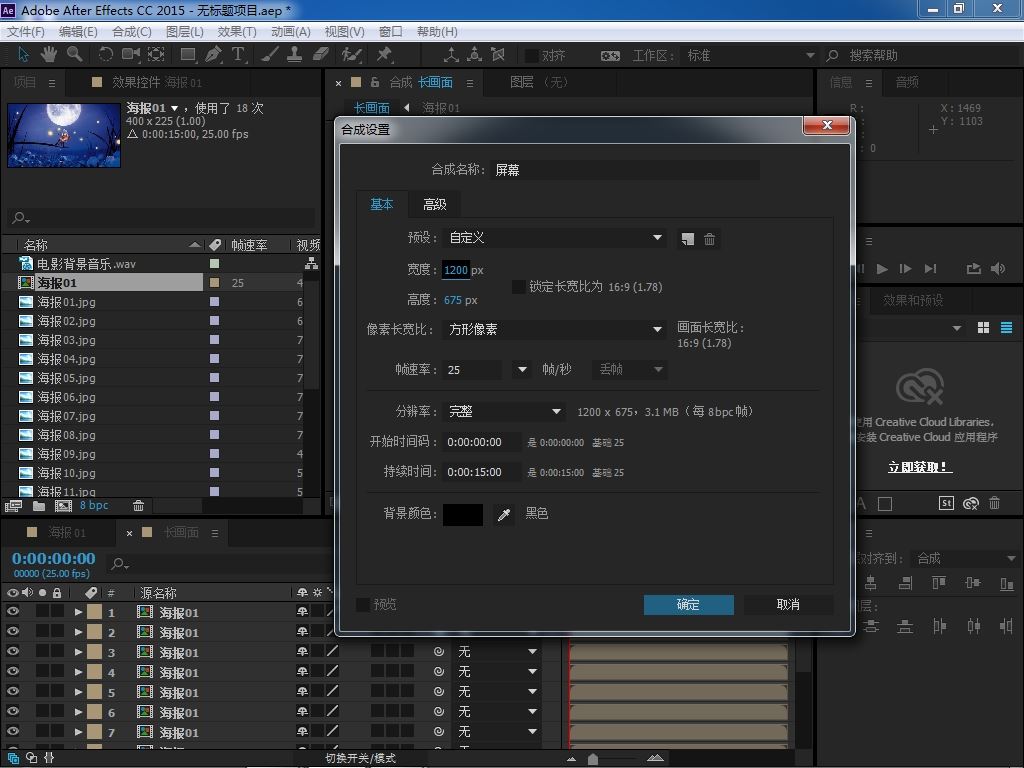Select the Brush tool
The width and height of the screenshot is (1024, 768).
pos(270,54)
